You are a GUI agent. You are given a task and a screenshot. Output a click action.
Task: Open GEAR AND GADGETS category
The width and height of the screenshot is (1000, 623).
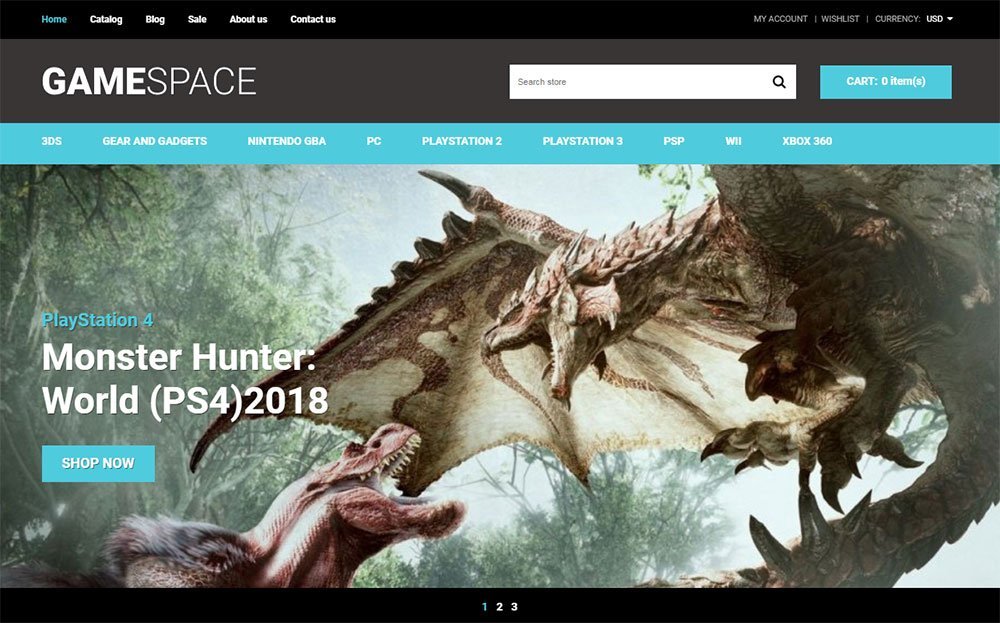pyautogui.click(x=155, y=141)
